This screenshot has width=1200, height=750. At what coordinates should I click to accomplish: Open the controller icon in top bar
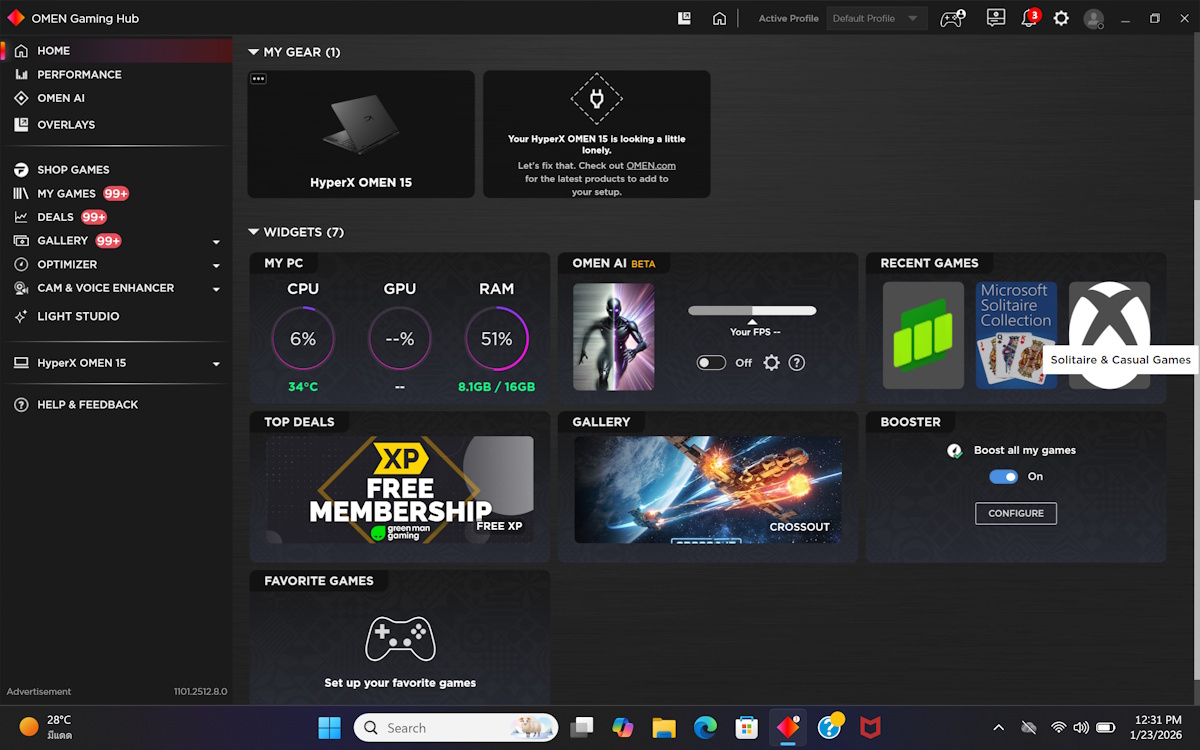point(951,19)
